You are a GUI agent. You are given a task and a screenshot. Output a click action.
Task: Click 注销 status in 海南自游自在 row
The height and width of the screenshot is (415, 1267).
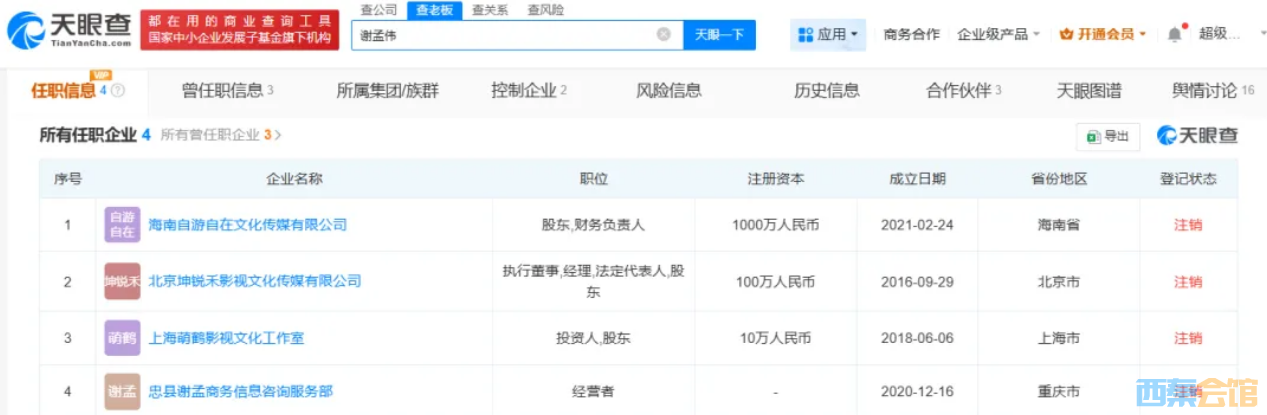[x=1188, y=225]
